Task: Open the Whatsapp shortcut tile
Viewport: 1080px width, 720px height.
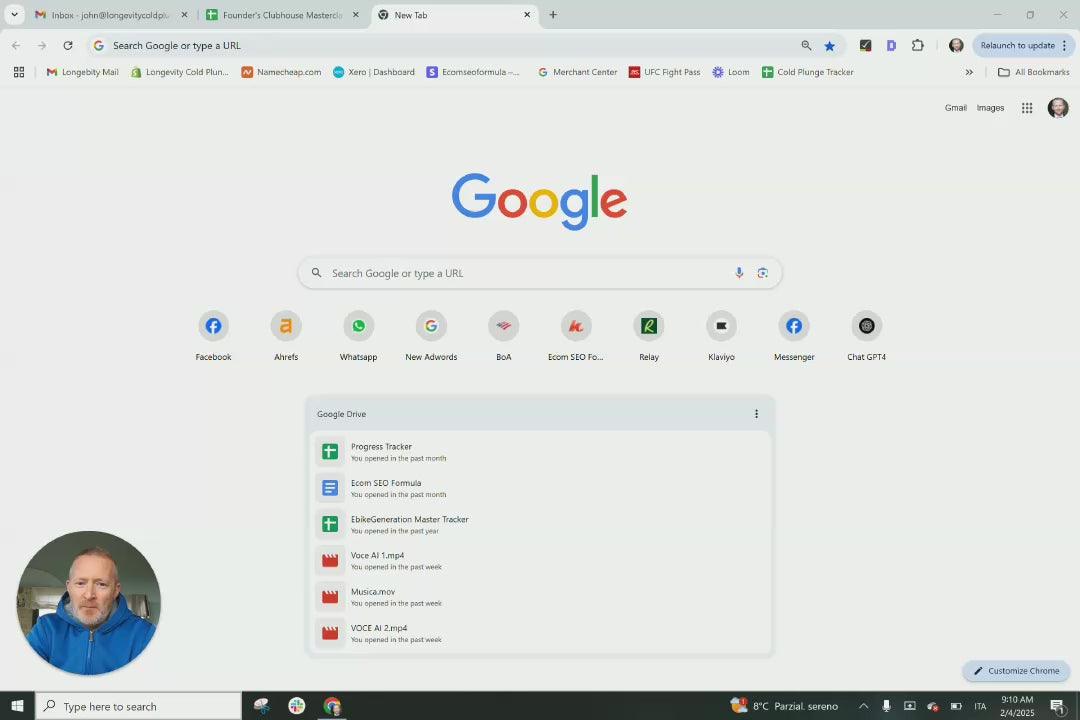Action: [358, 326]
